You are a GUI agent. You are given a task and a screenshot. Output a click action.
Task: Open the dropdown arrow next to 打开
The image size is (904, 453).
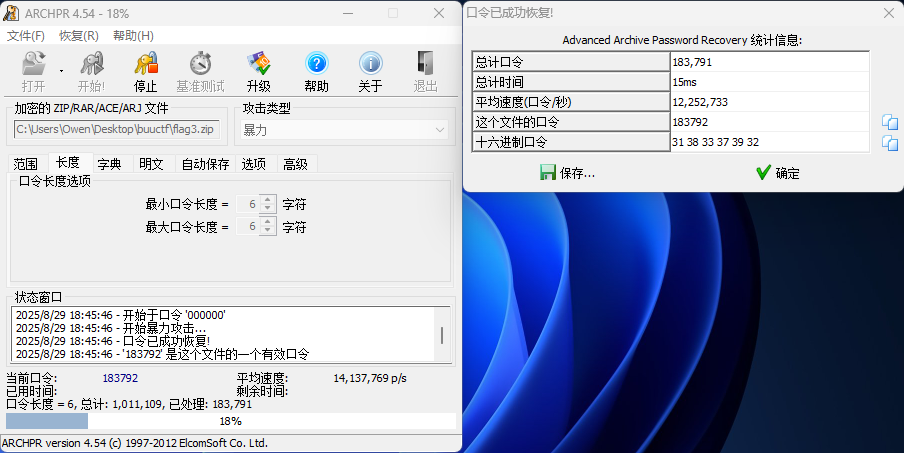point(61,71)
